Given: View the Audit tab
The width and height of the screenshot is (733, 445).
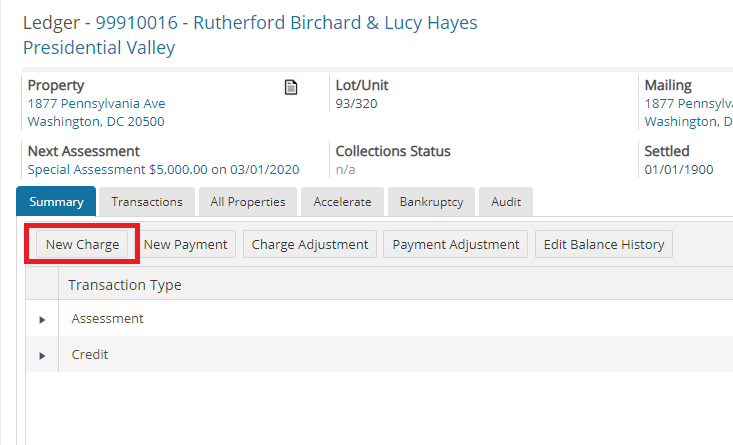Looking at the screenshot, I should point(506,202).
